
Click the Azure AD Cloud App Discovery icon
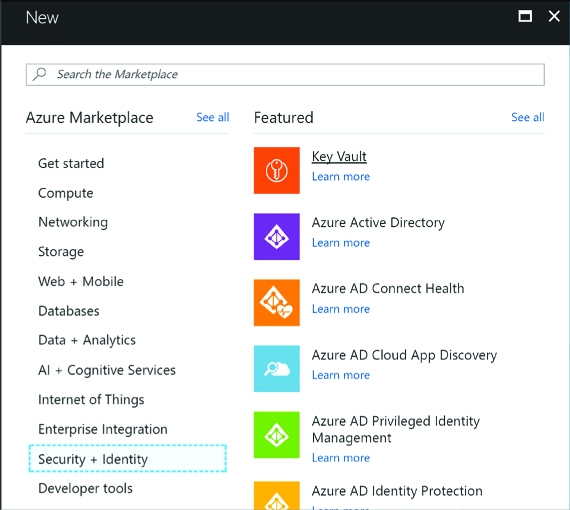277,369
